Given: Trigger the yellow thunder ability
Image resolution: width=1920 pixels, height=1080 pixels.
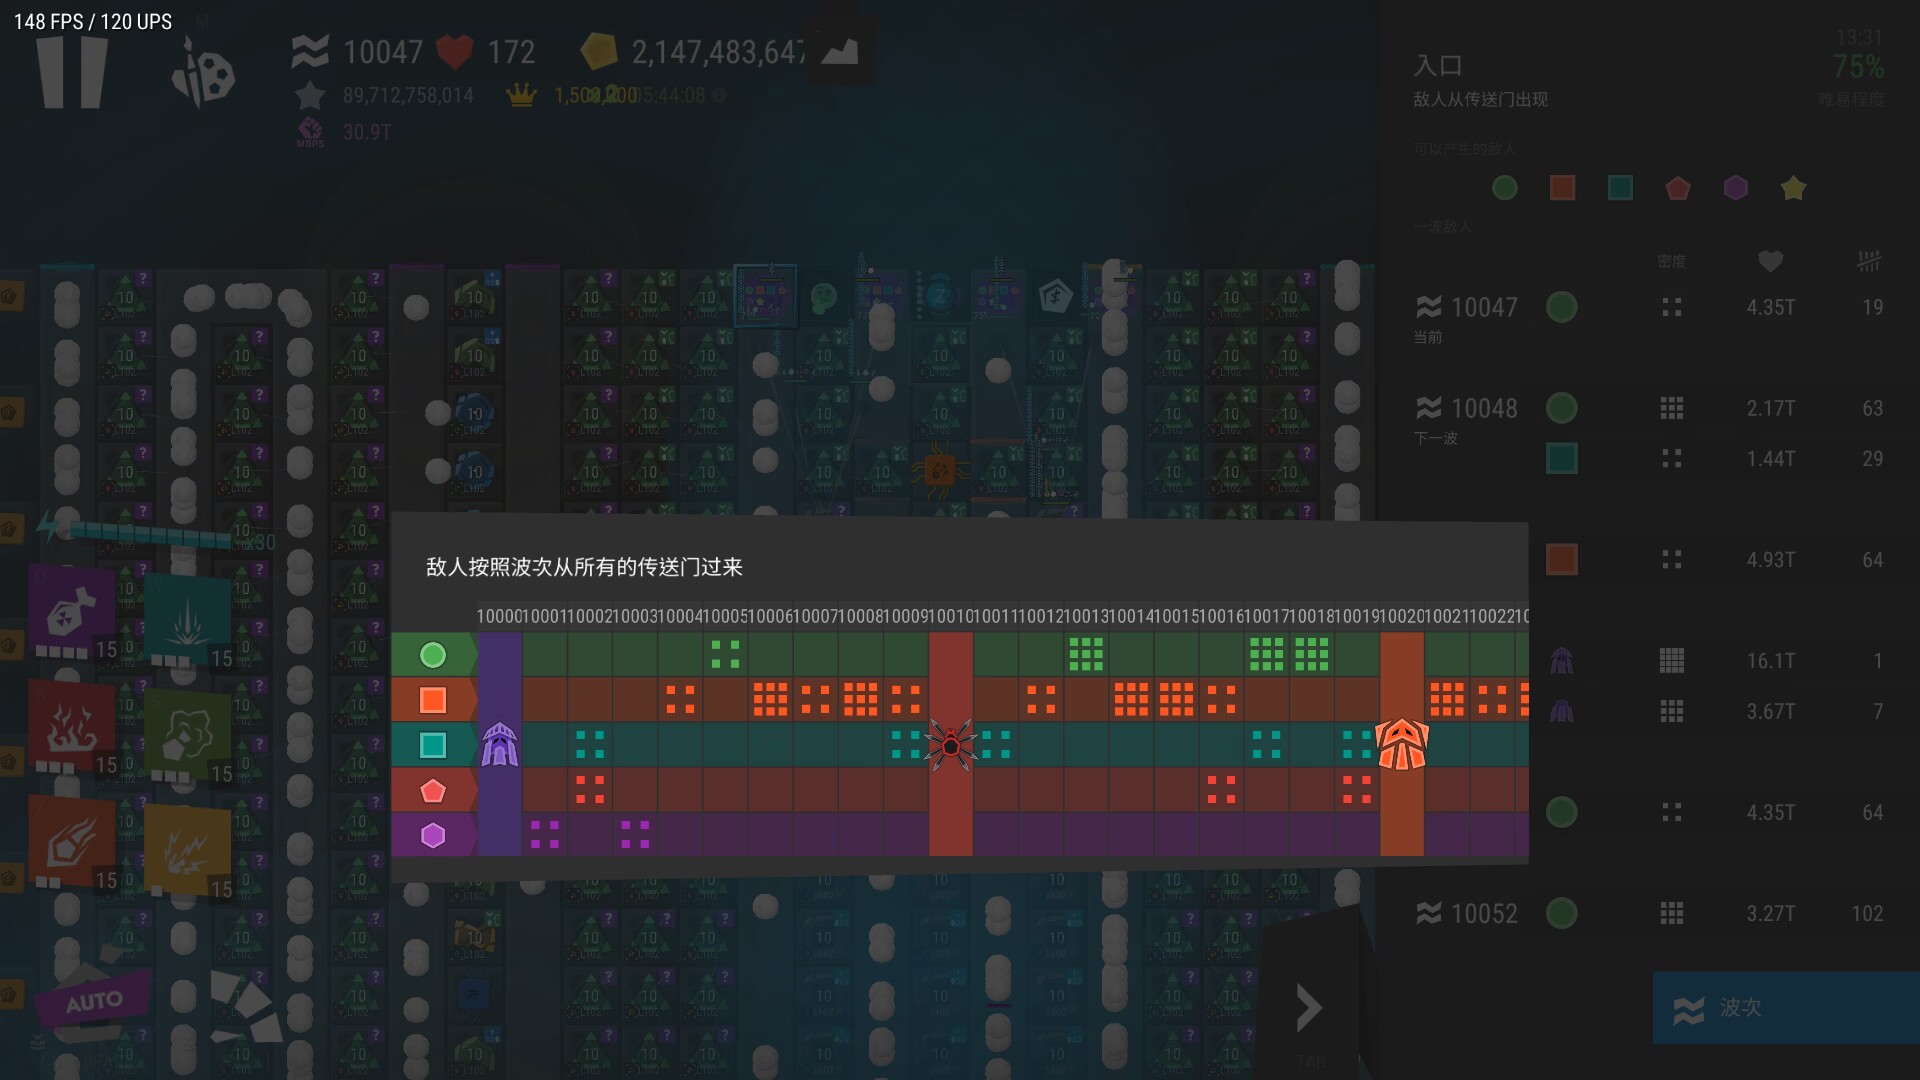Looking at the screenshot, I should pyautogui.click(x=187, y=850).
